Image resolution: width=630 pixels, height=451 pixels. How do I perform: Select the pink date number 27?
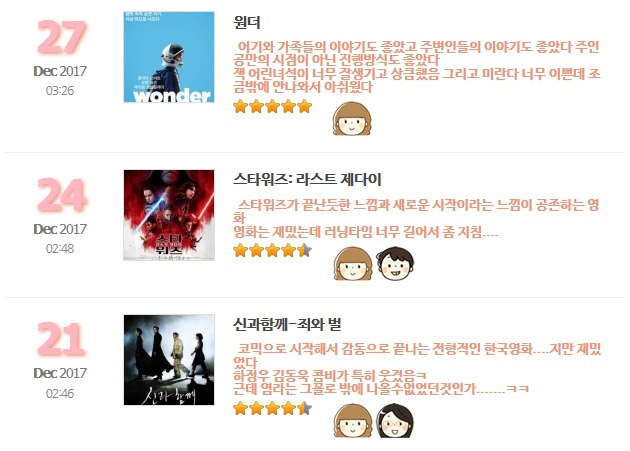click(x=61, y=37)
